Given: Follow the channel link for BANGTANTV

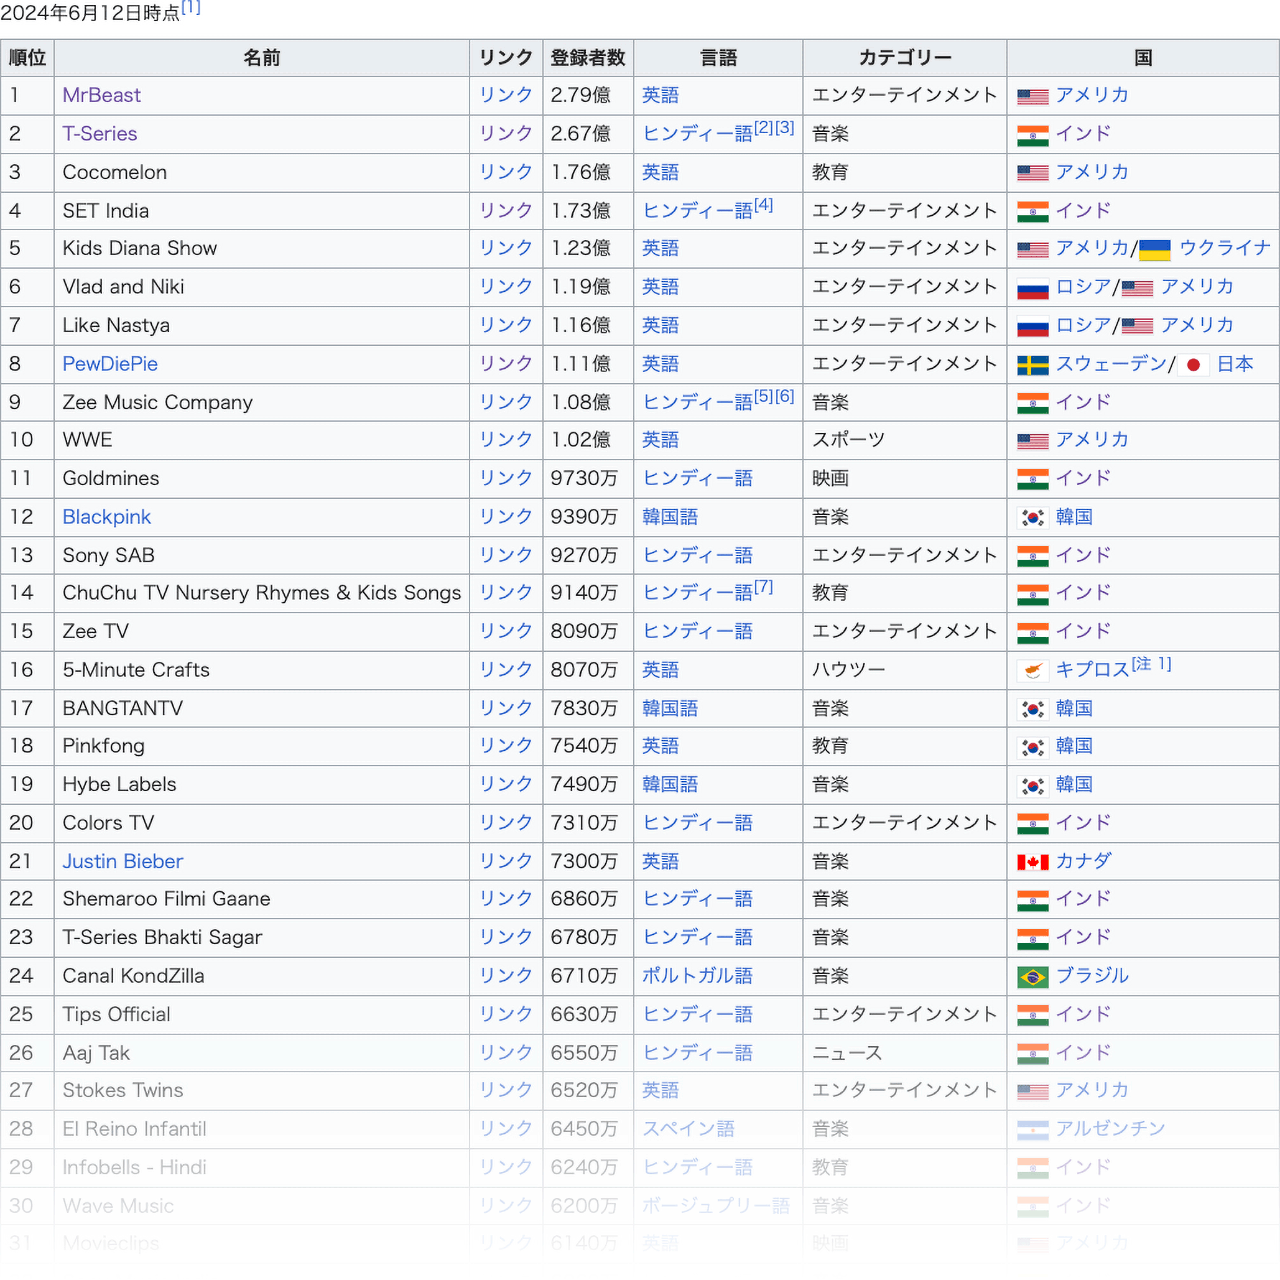Looking at the screenshot, I should click(505, 708).
